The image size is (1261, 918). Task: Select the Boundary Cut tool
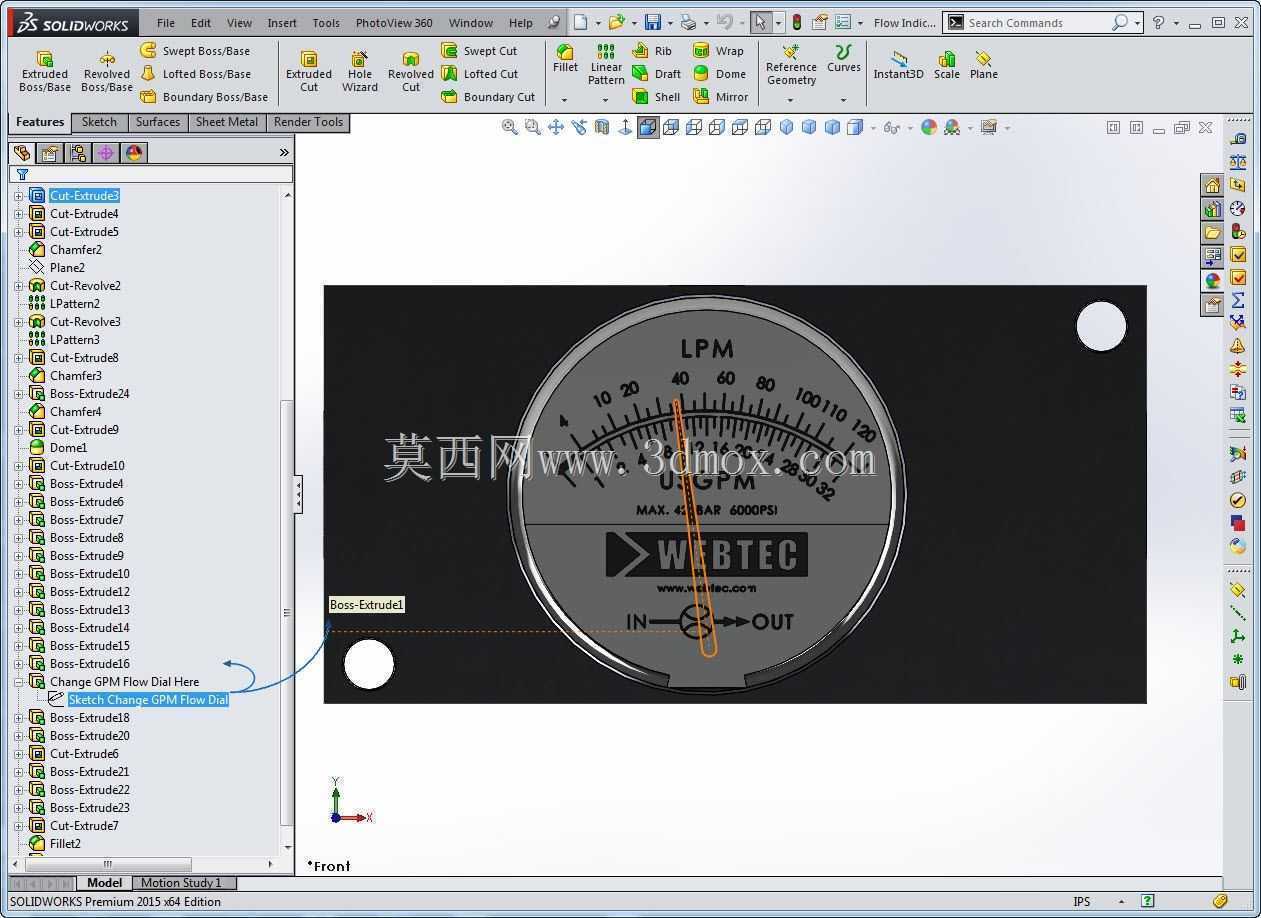pos(489,96)
